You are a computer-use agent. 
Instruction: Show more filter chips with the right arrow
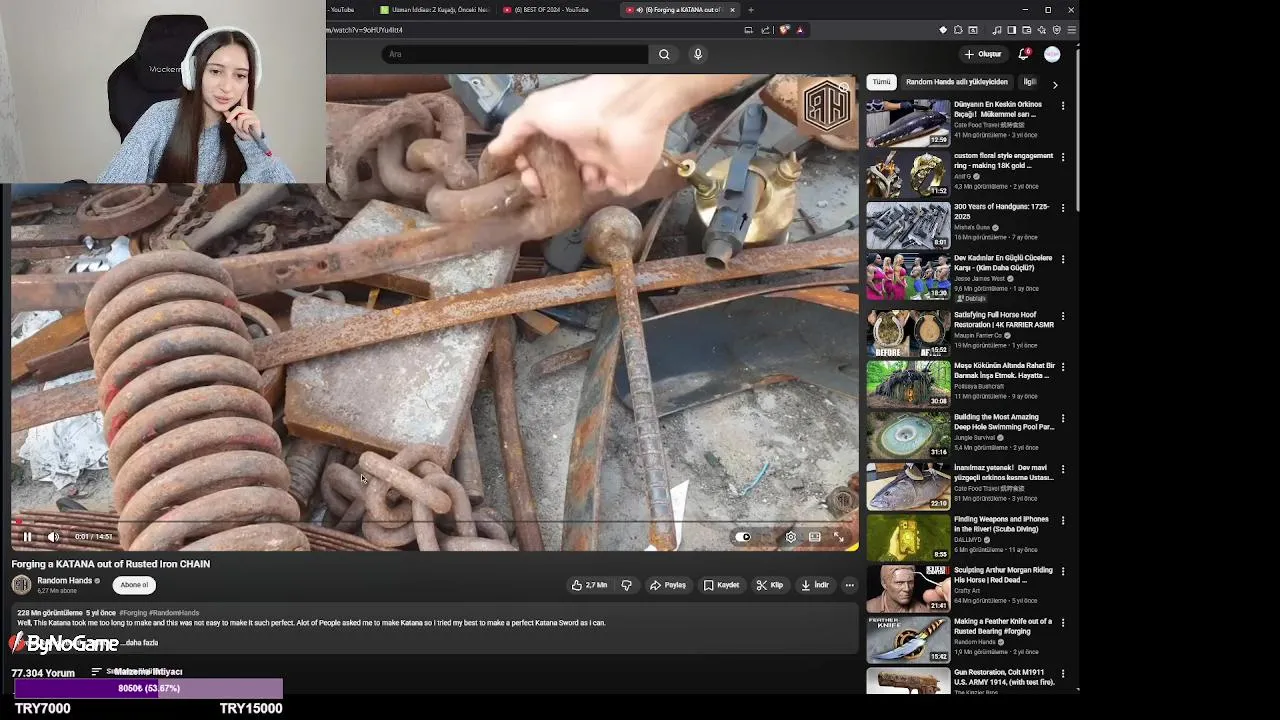1054,84
